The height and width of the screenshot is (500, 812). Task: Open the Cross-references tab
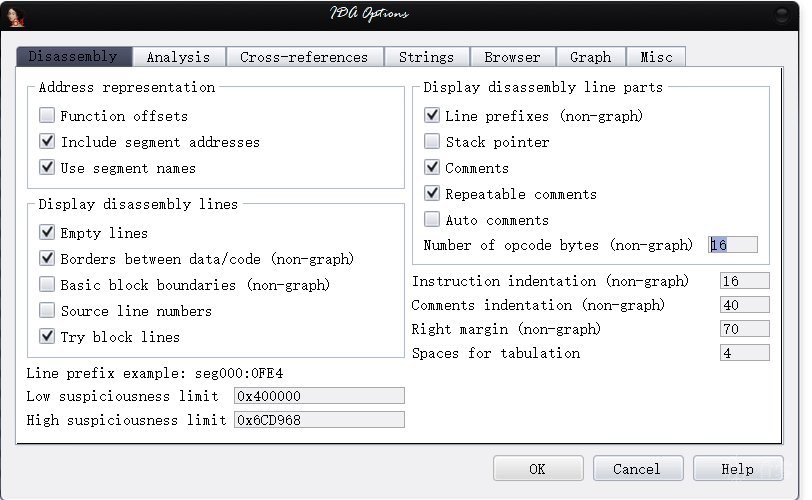point(304,58)
